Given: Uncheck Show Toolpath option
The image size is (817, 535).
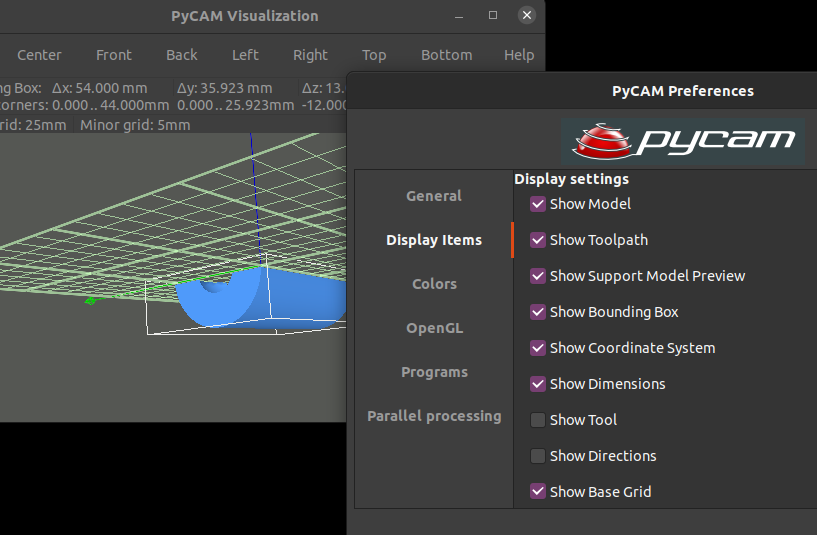Looking at the screenshot, I should click(x=538, y=240).
